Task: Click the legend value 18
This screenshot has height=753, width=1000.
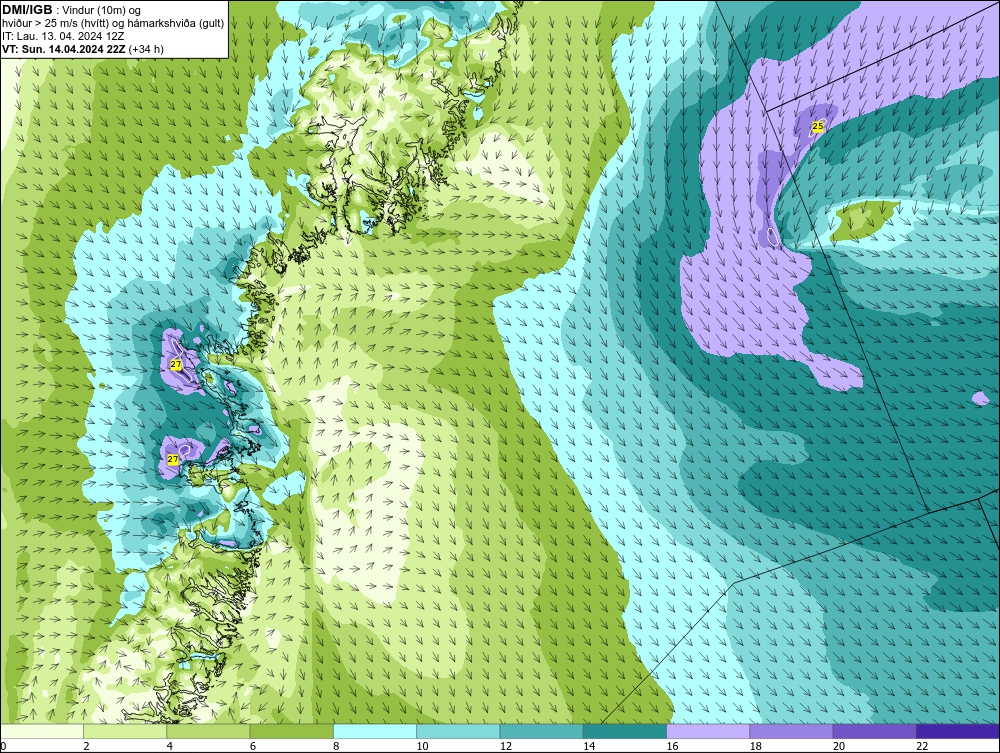Action: pyautogui.click(x=756, y=746)
